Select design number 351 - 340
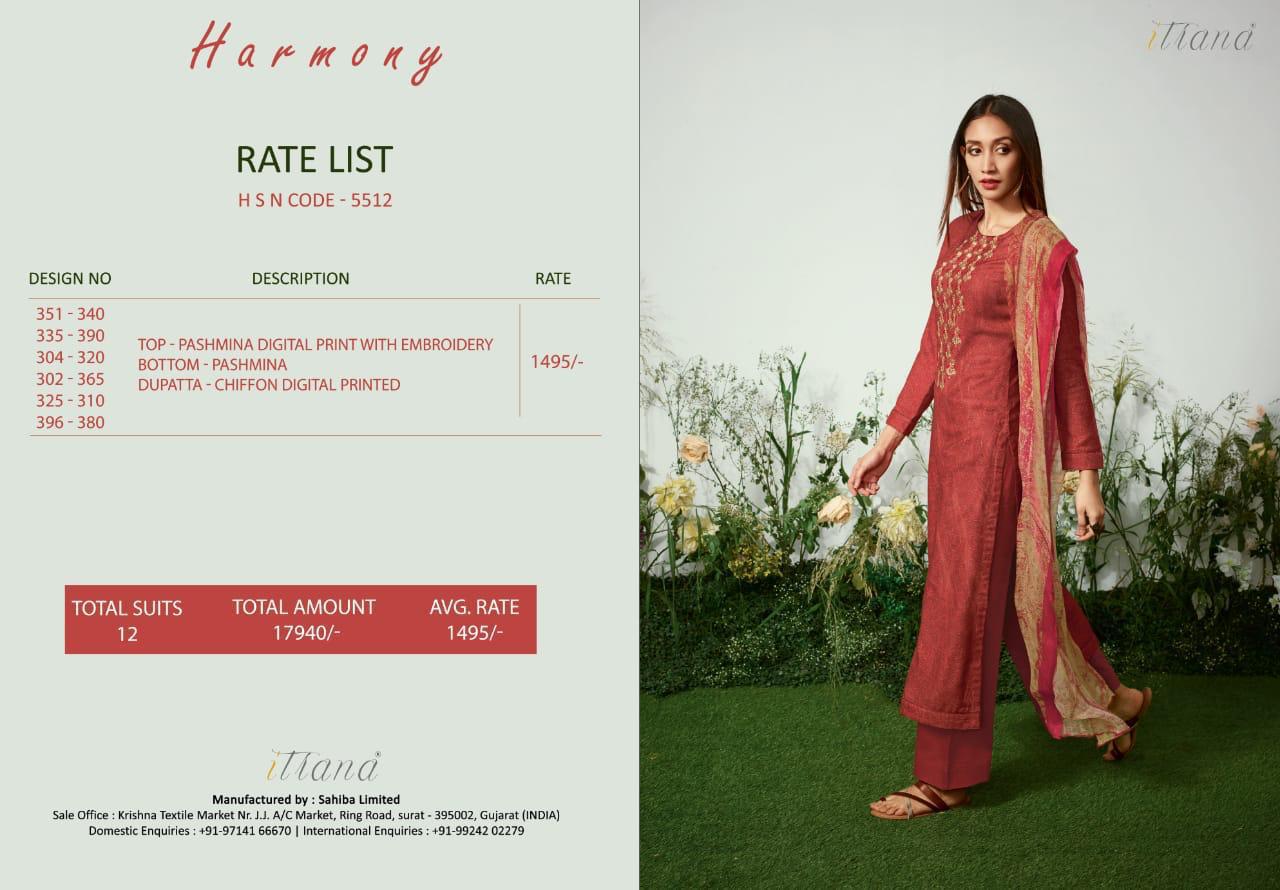The height and width of the screenshot is (890, 1280). pyautogui.click(x=70, y=314)
